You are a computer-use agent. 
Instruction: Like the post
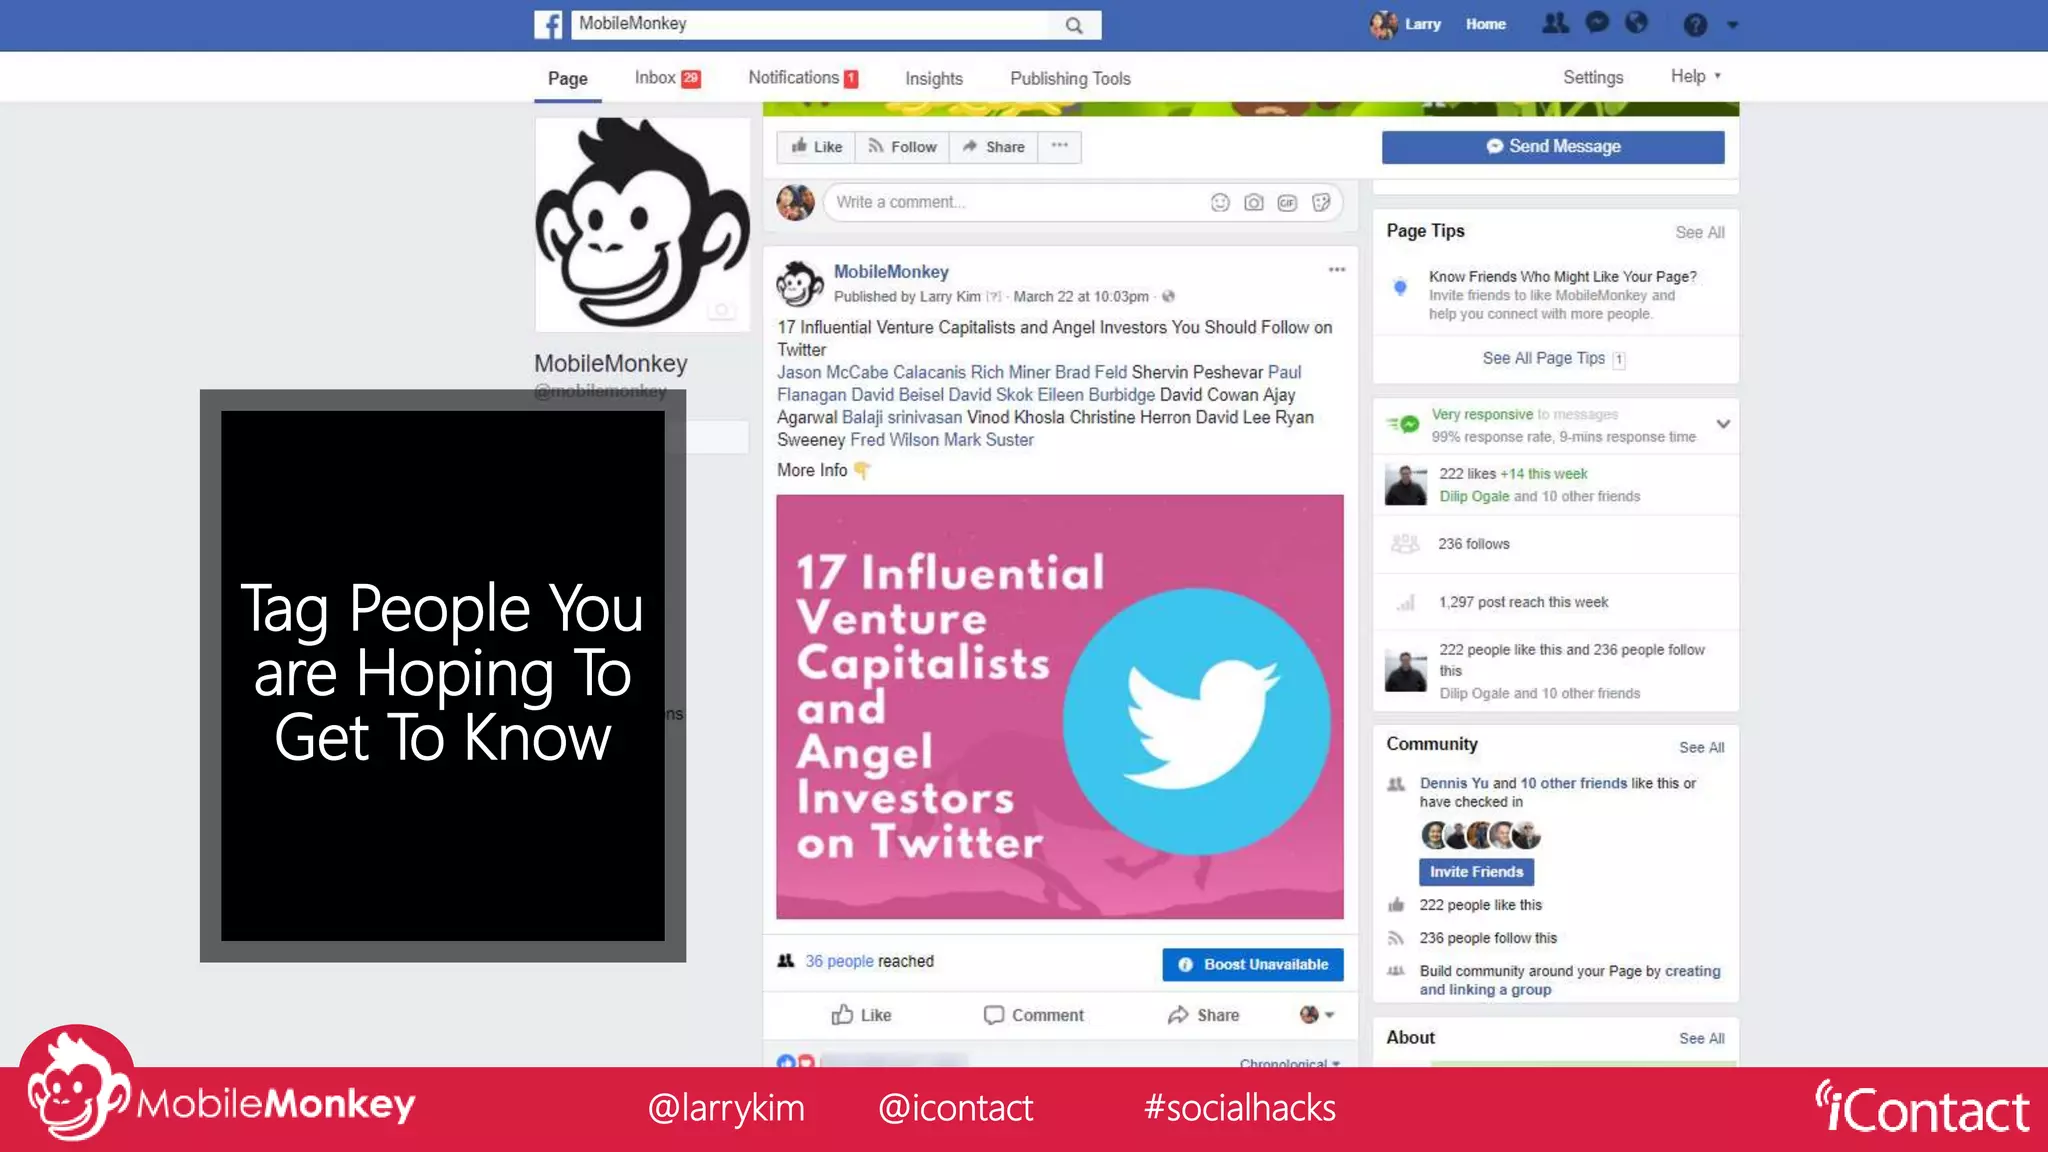point(861,1015)
